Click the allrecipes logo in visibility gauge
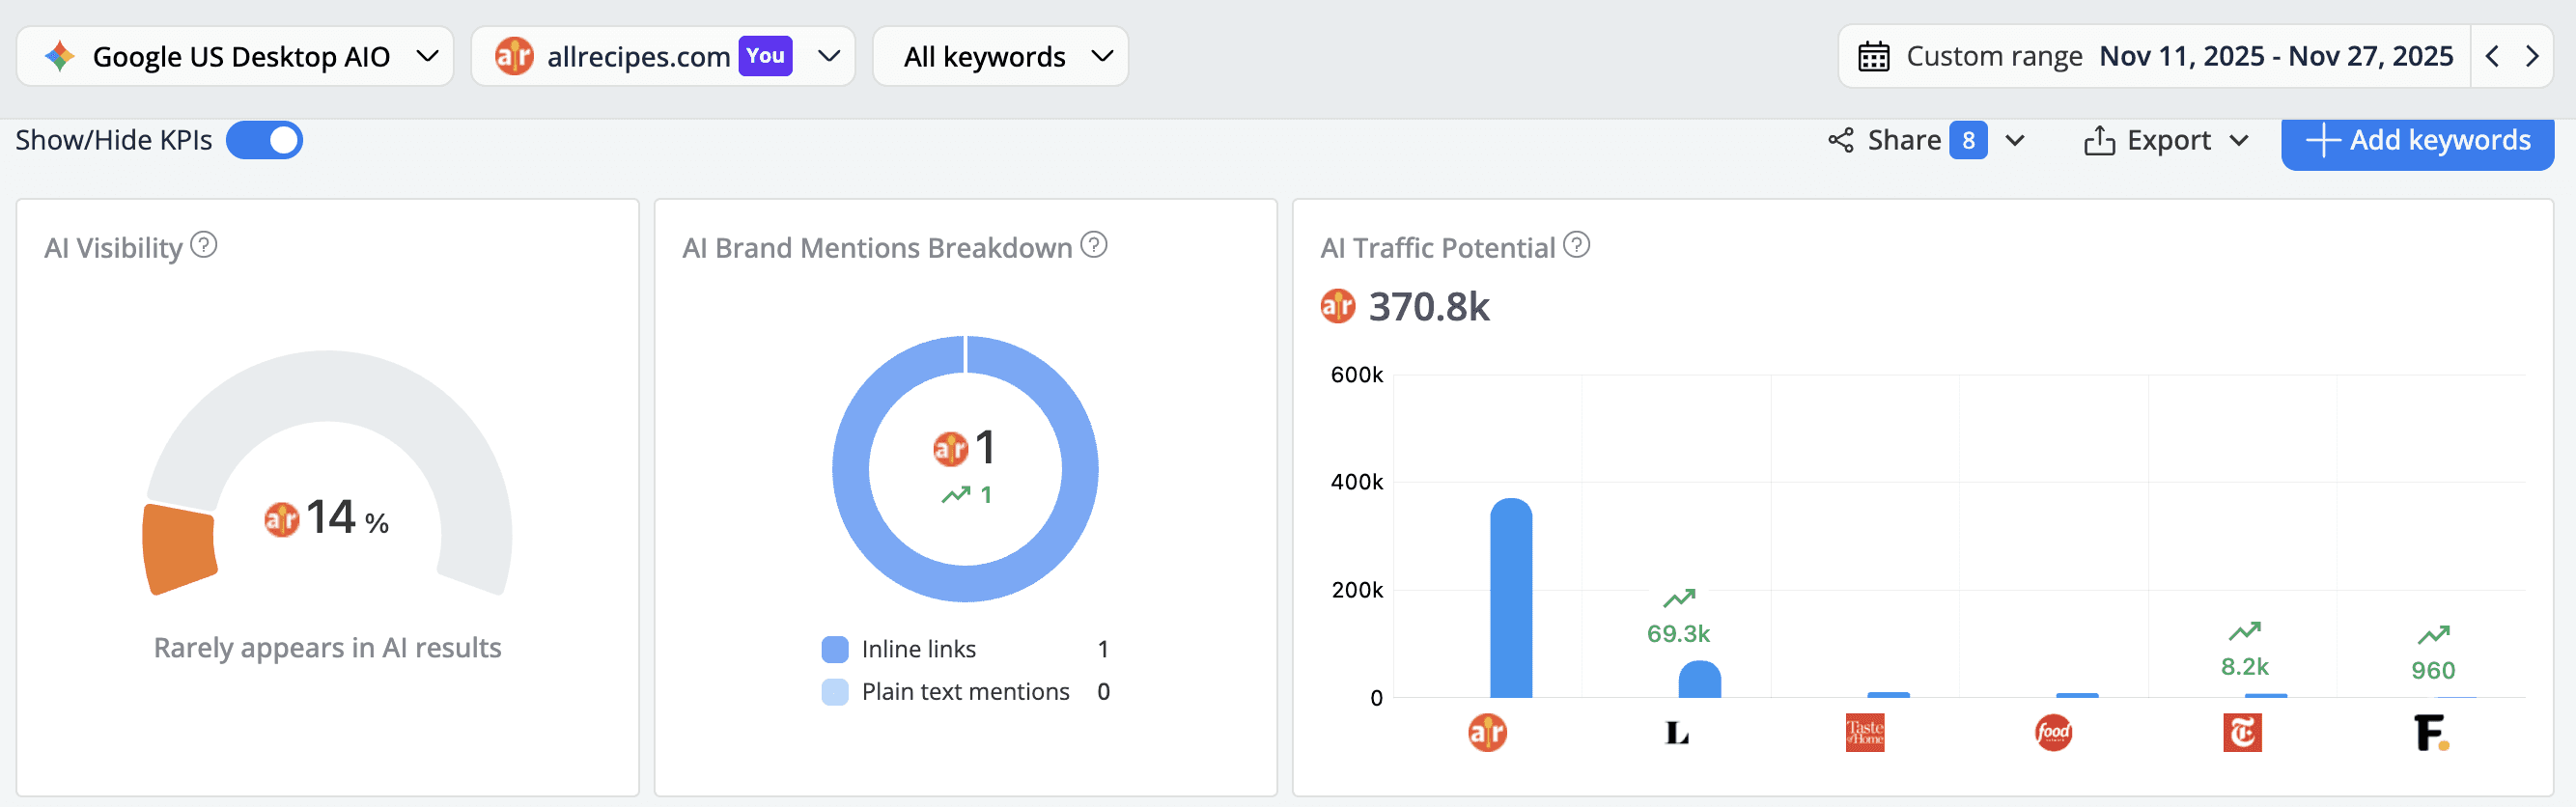 (281, 519)
